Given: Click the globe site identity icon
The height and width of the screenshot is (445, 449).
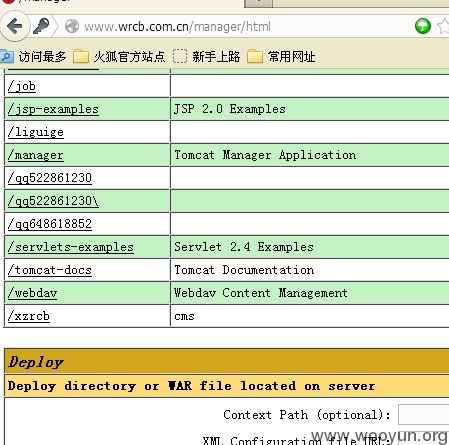Looking at the screenshot, I should pos(72,26).
